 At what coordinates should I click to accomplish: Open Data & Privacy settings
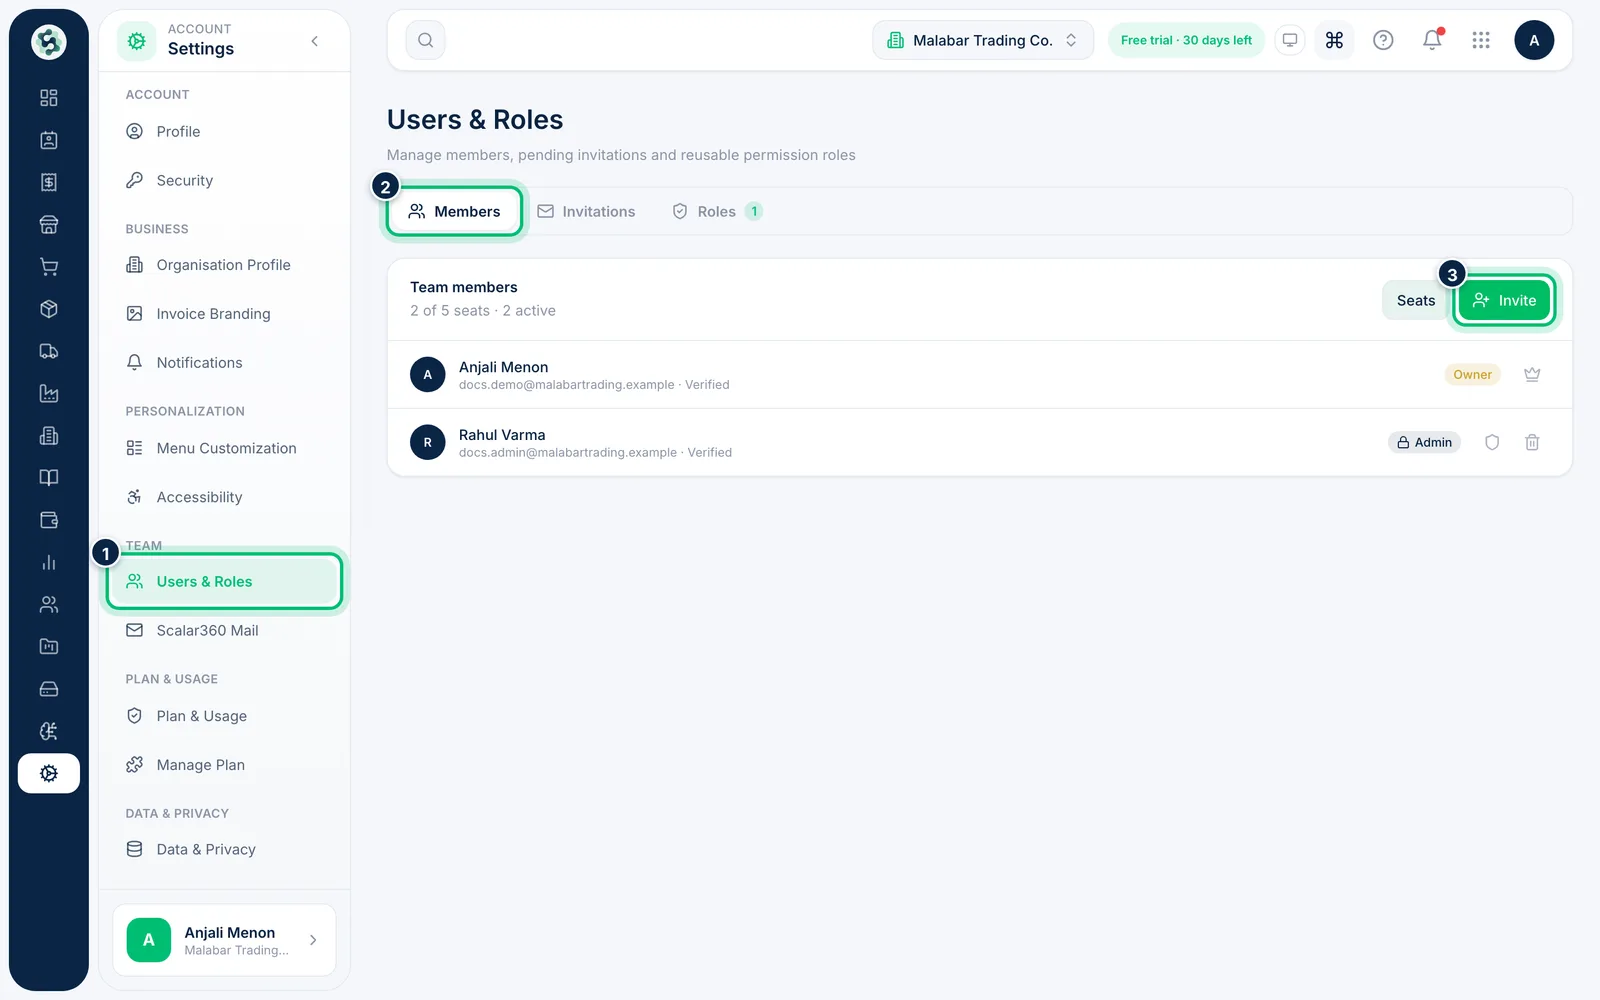pos(224,849)
